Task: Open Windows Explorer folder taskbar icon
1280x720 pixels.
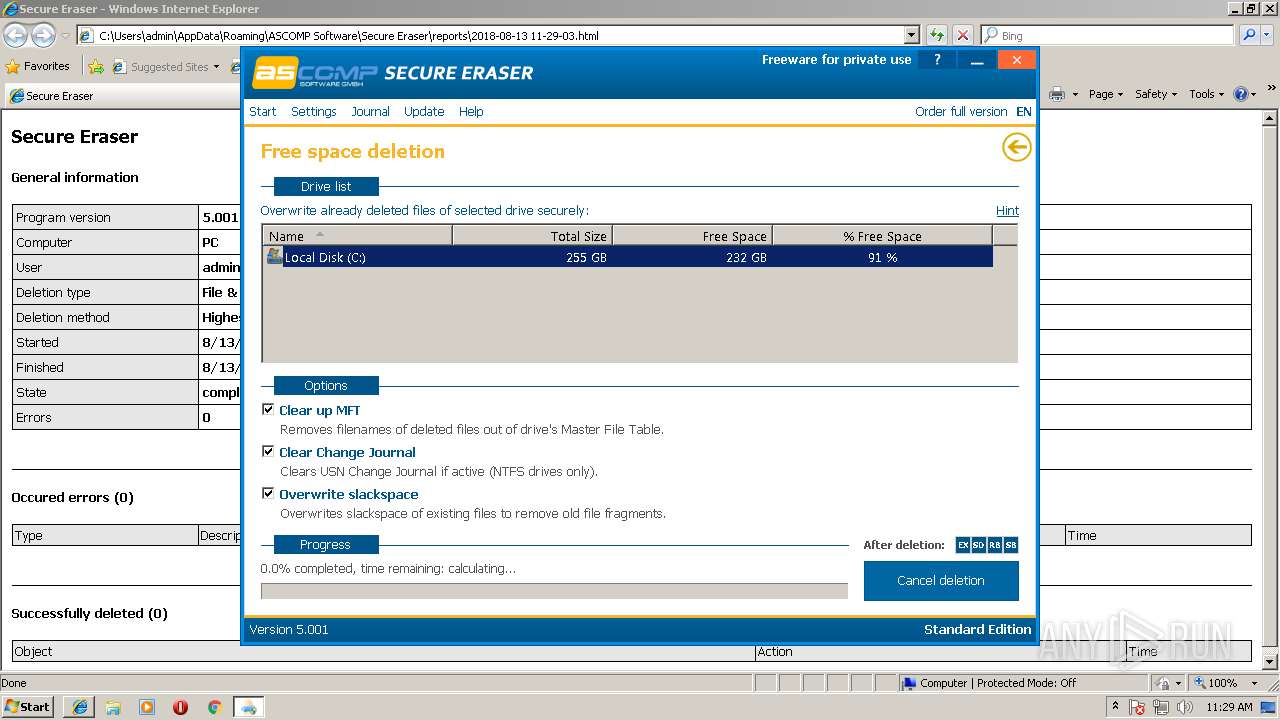Action: pos(113,707)
